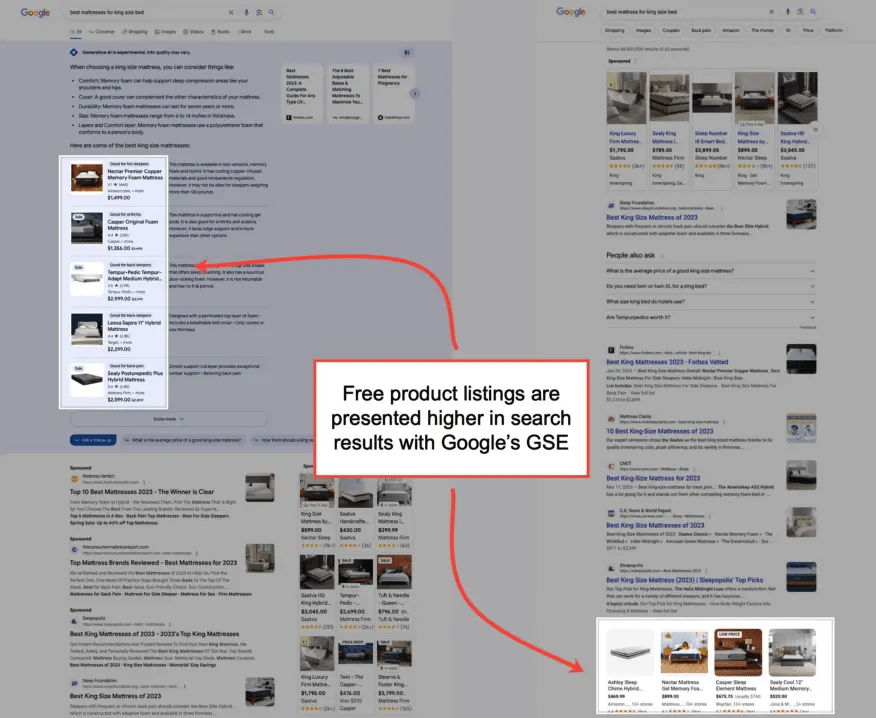This screenshot has height=718, width=876.
Task: Toggle the generative AI layout view icon
Action: point(406,52)
